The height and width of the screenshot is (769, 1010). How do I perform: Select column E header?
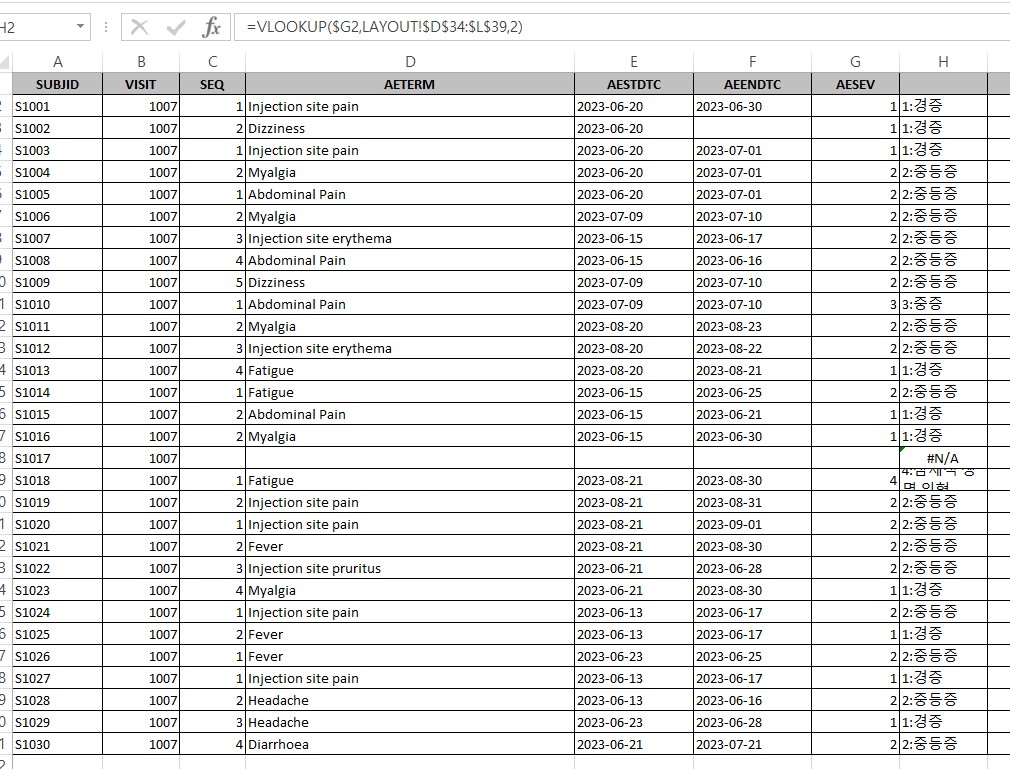[x=634, y=62]
